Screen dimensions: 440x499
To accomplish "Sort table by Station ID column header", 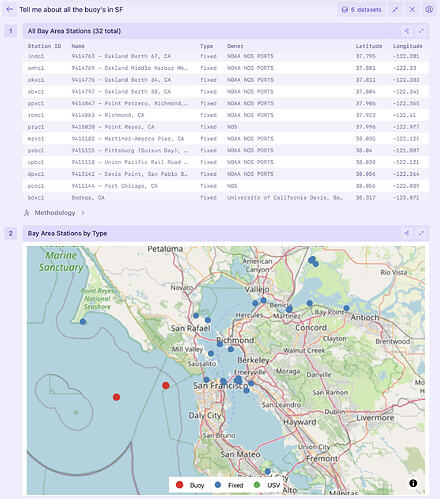I will pyautogui.click(x=44, y=46).
